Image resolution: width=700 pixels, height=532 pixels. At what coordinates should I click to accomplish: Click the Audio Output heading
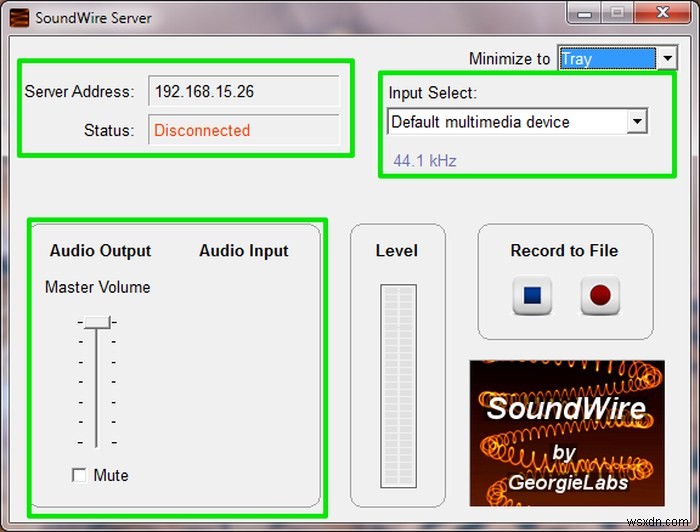(100, 250)
